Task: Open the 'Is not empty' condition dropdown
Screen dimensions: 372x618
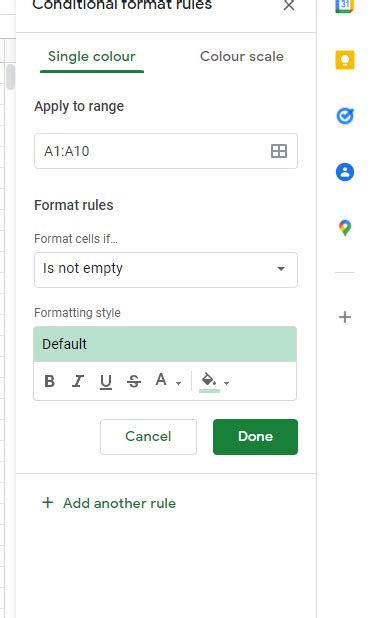Action: (x=166, y=270)
